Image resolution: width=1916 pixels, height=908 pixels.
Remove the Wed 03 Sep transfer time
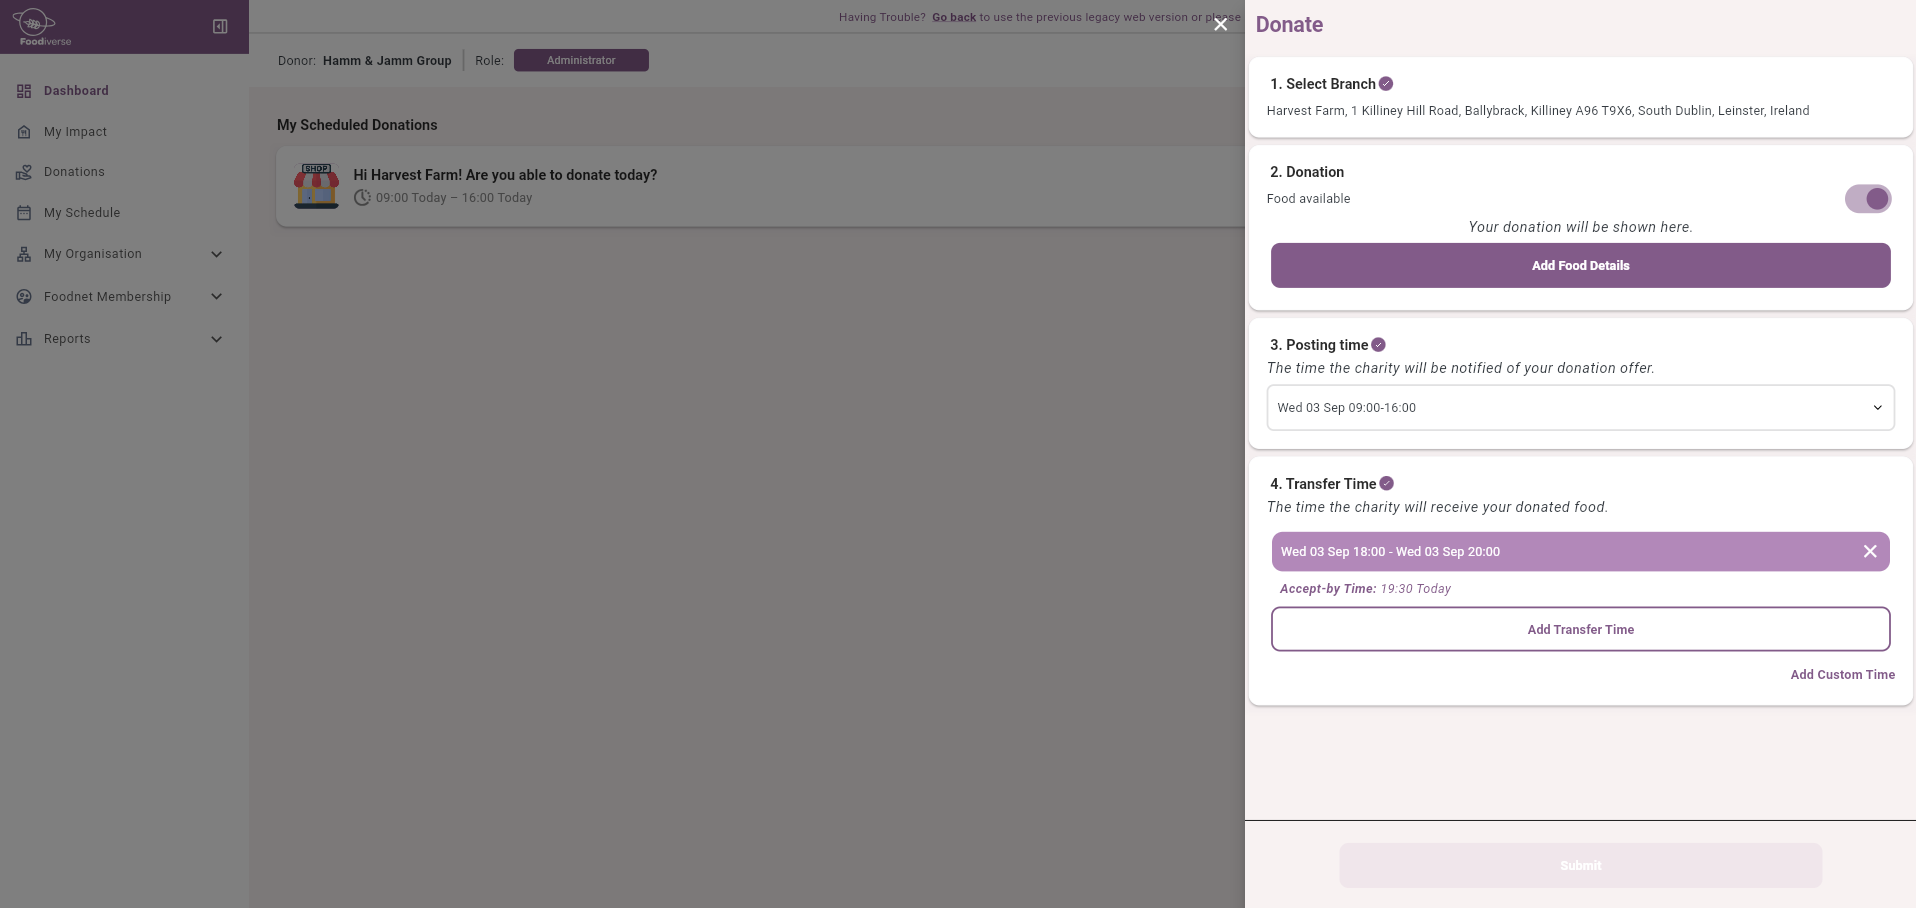pos(1869,552)
